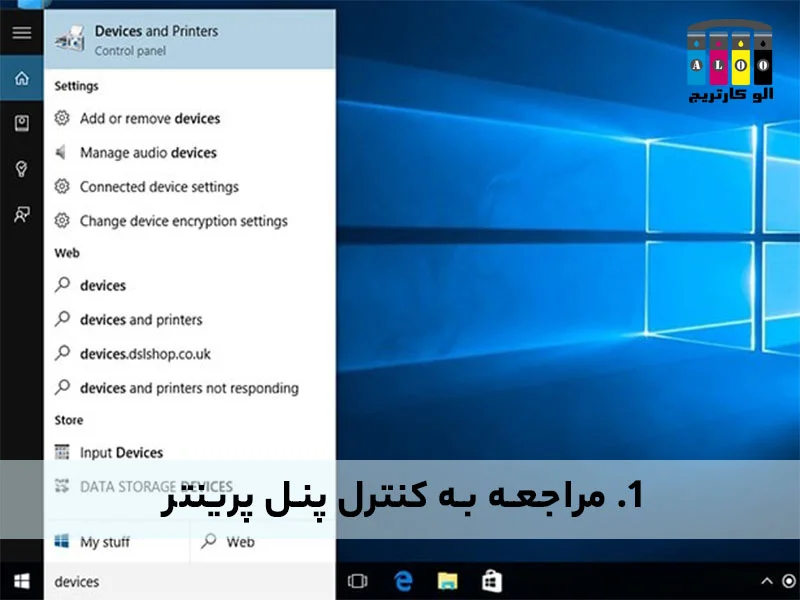This screenshot has height=600, width=800.
Task: Open Manage audio devices setting
Action: pyautogui.click(x=190, y=153)
